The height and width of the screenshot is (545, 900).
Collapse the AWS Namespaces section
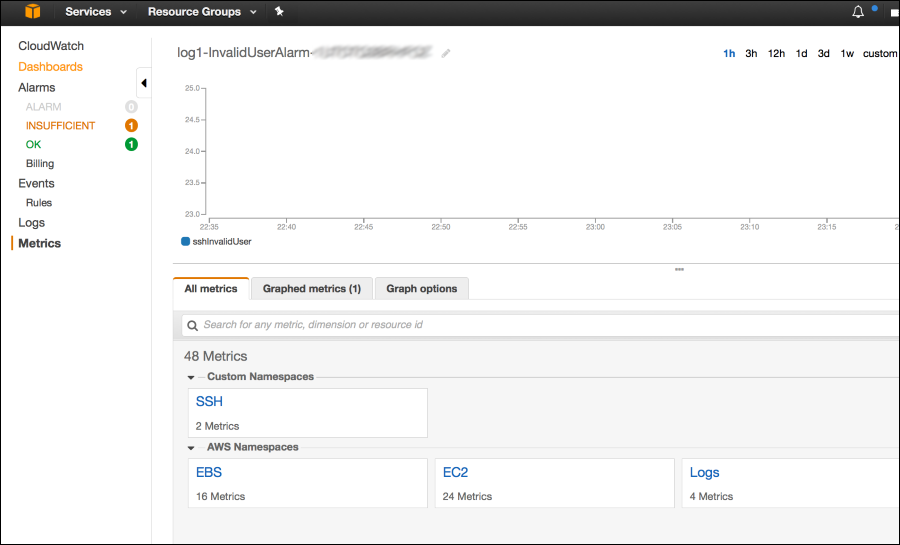(x=191, y=448)
